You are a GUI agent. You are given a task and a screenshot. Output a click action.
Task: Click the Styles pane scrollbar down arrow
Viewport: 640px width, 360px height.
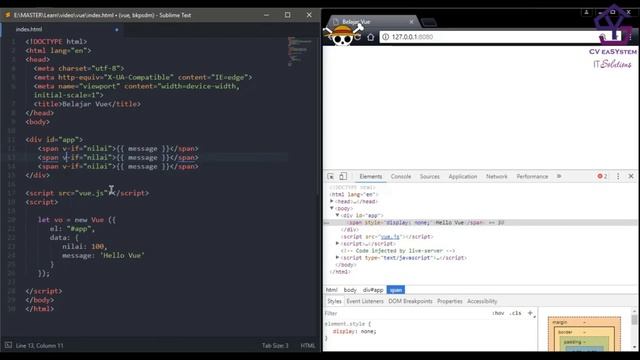click(634, 347)
